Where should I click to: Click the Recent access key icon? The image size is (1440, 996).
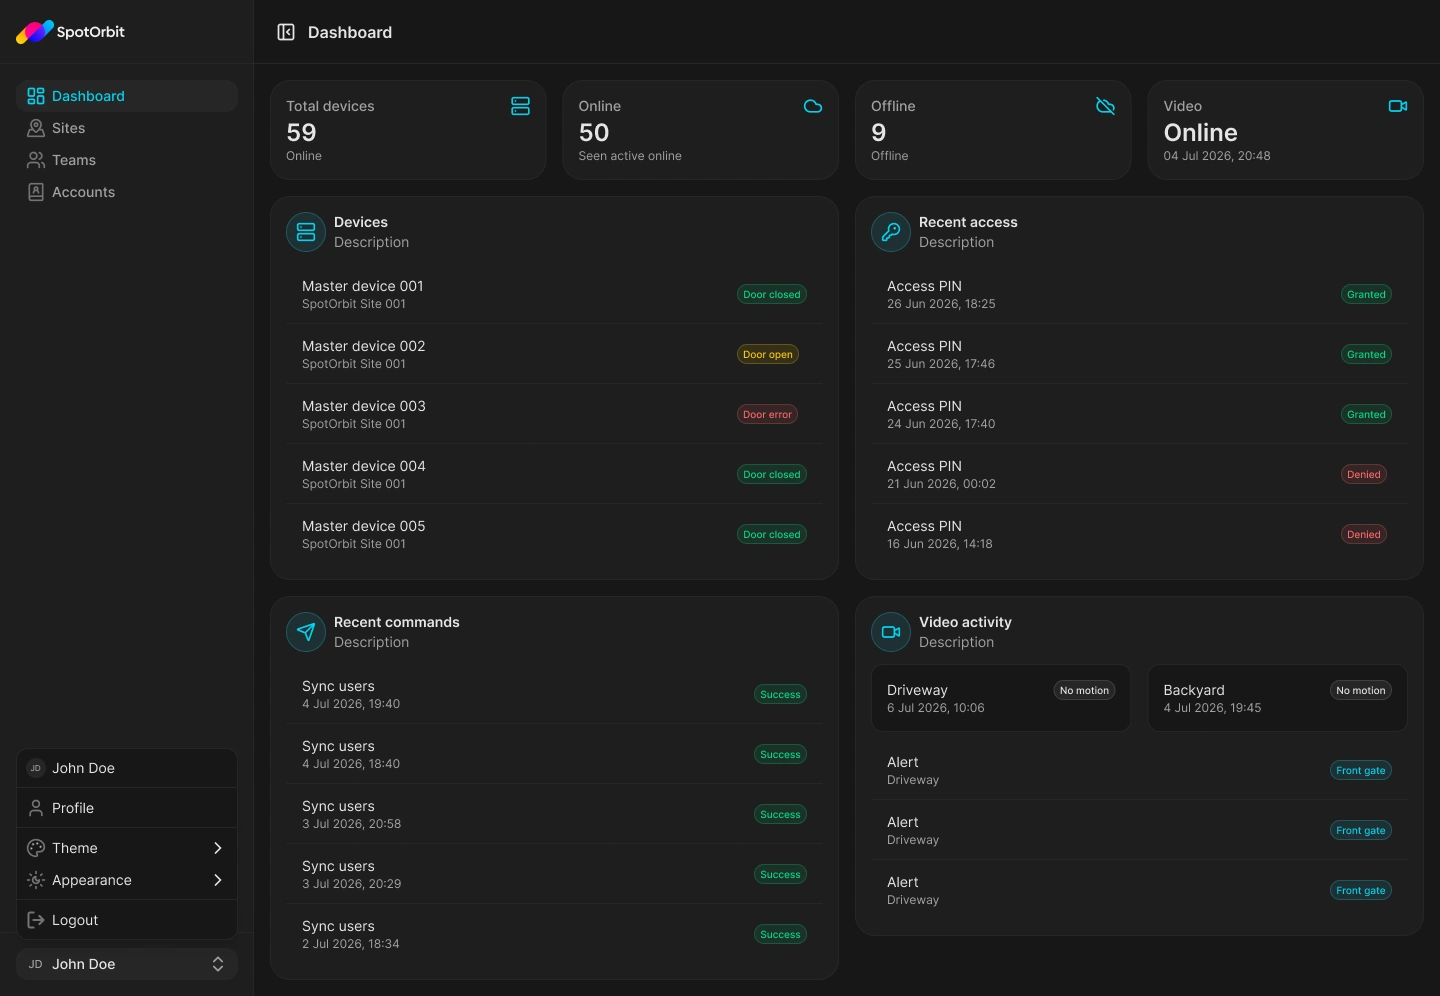point(891,232)
